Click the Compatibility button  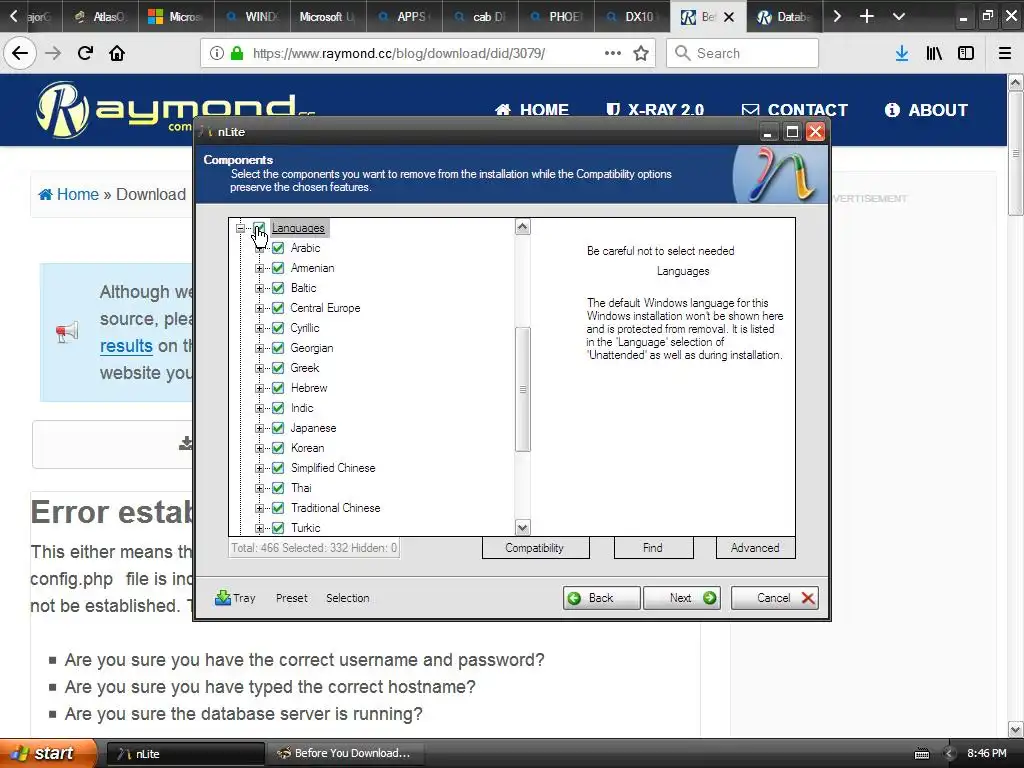click(535, 548)
